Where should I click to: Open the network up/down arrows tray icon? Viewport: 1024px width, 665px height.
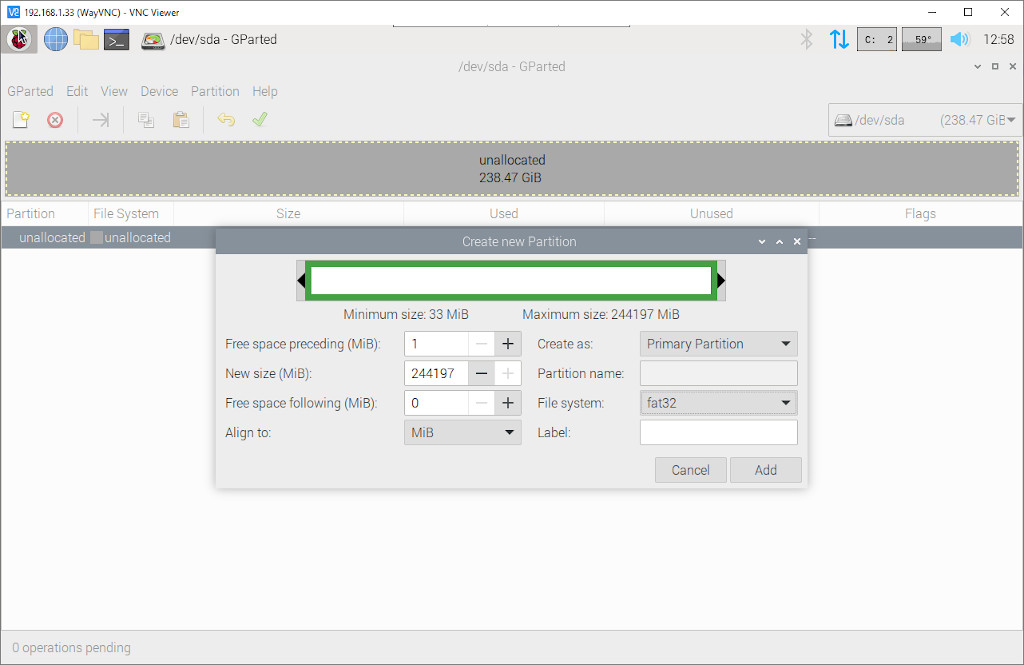(x=839, y=39)
